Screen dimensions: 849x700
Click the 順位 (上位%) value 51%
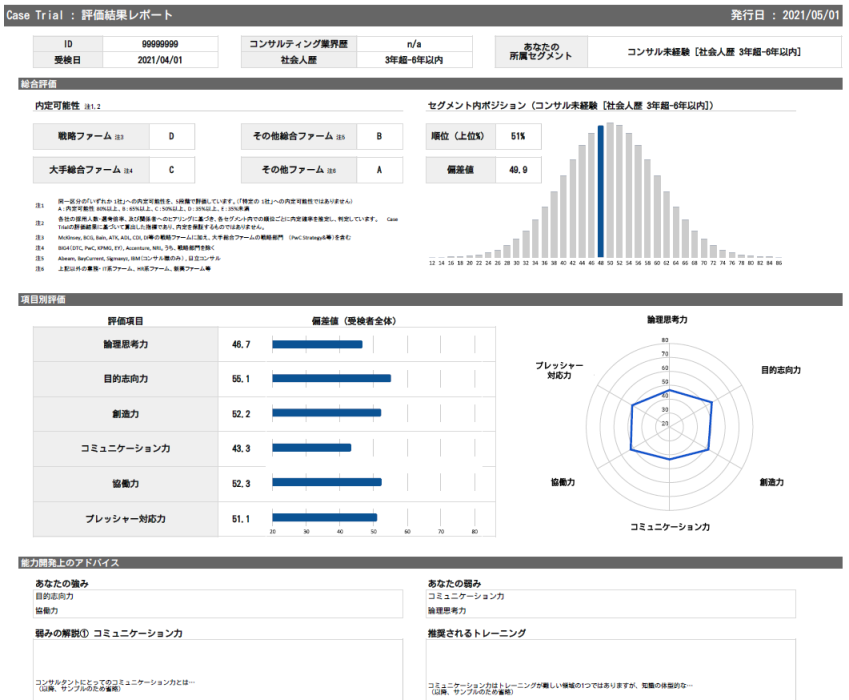click(518, 136)
